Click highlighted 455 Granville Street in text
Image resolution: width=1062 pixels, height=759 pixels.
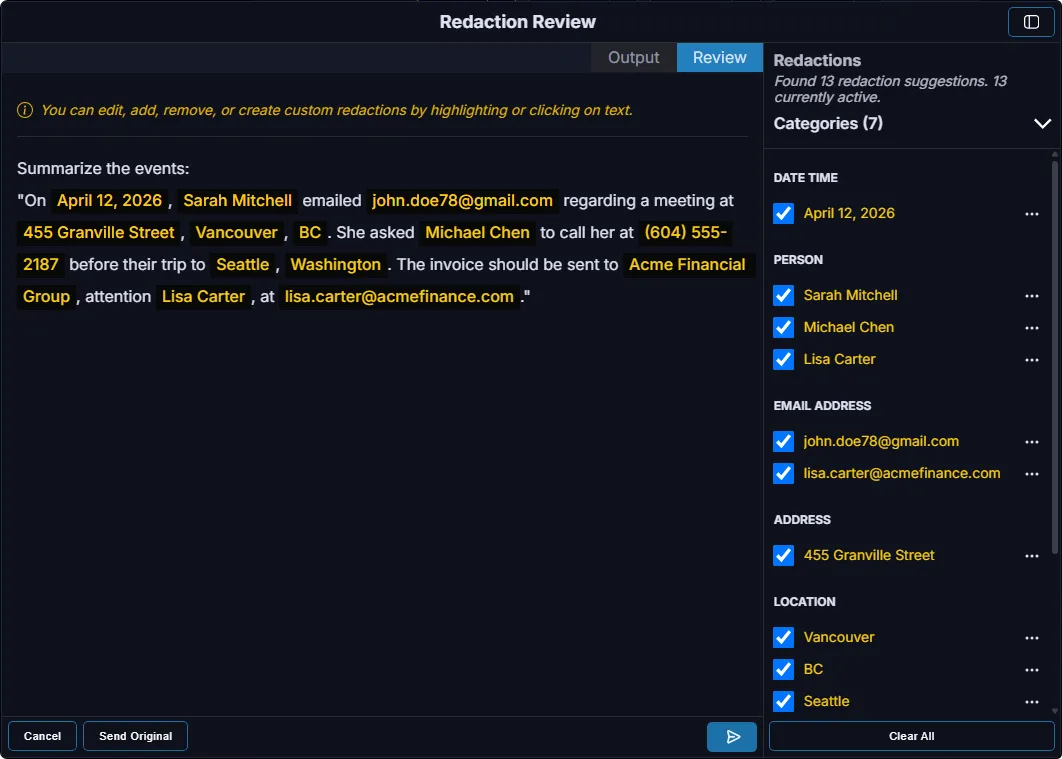(x=98, y=232)
